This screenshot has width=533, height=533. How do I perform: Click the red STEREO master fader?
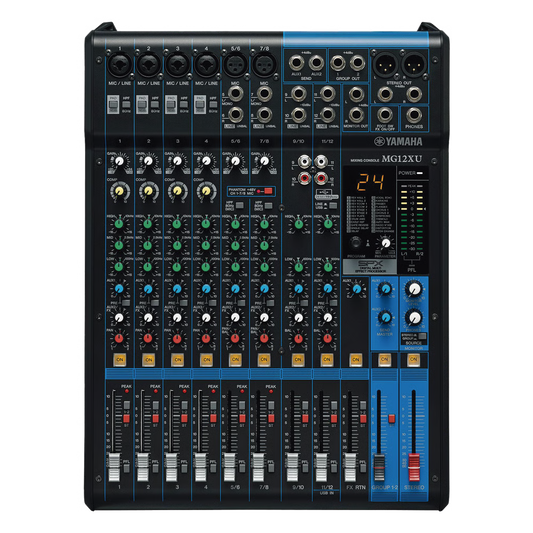(x=414, y=467)
